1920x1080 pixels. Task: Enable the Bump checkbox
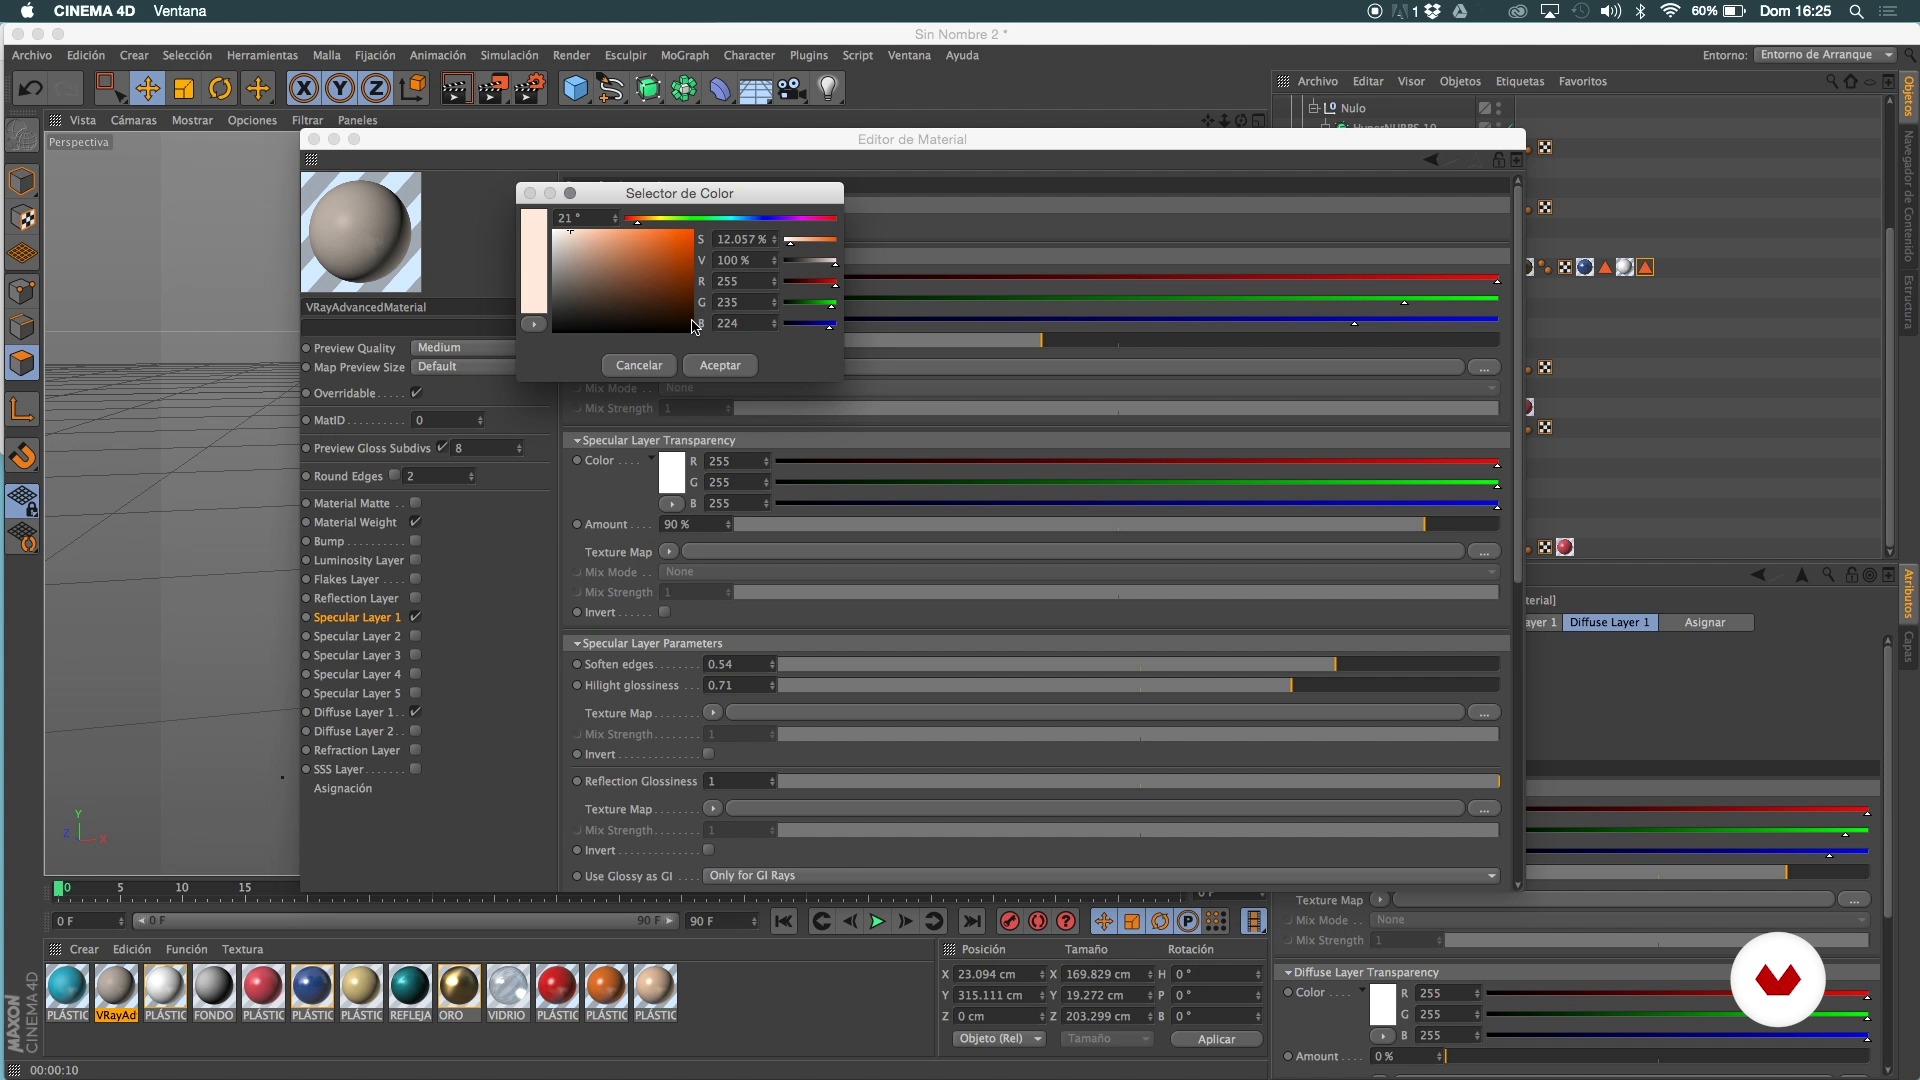pos(415,541)
